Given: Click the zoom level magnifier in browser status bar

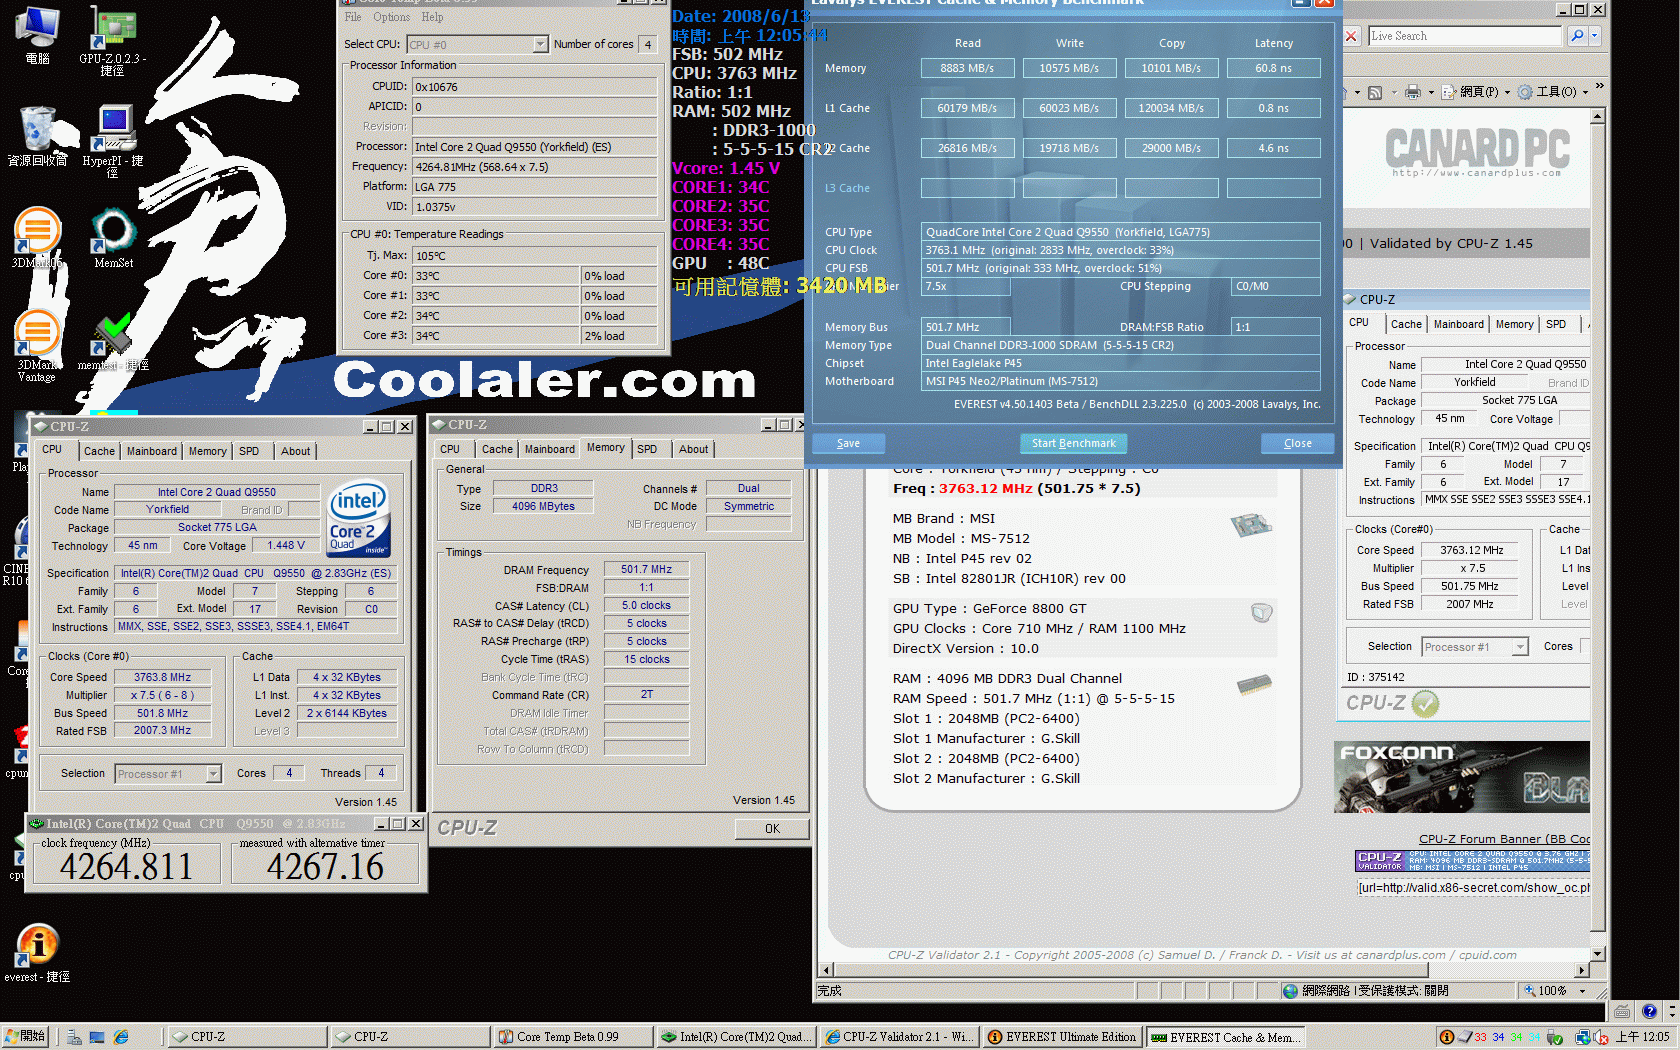Looking at the screenshot, I should coord(1530,991).
